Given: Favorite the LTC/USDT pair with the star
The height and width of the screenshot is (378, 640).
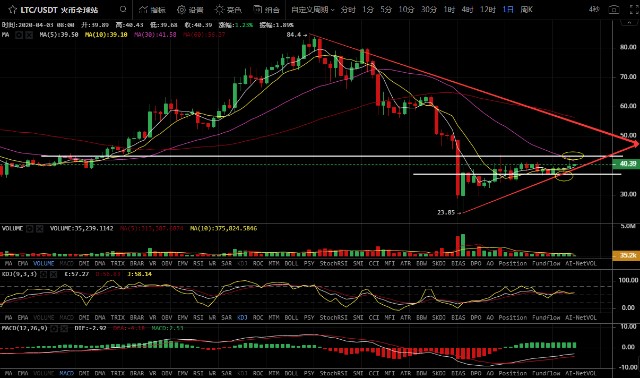Looking at the screenshot, I should pyautogui.click(x=13, y=9).
